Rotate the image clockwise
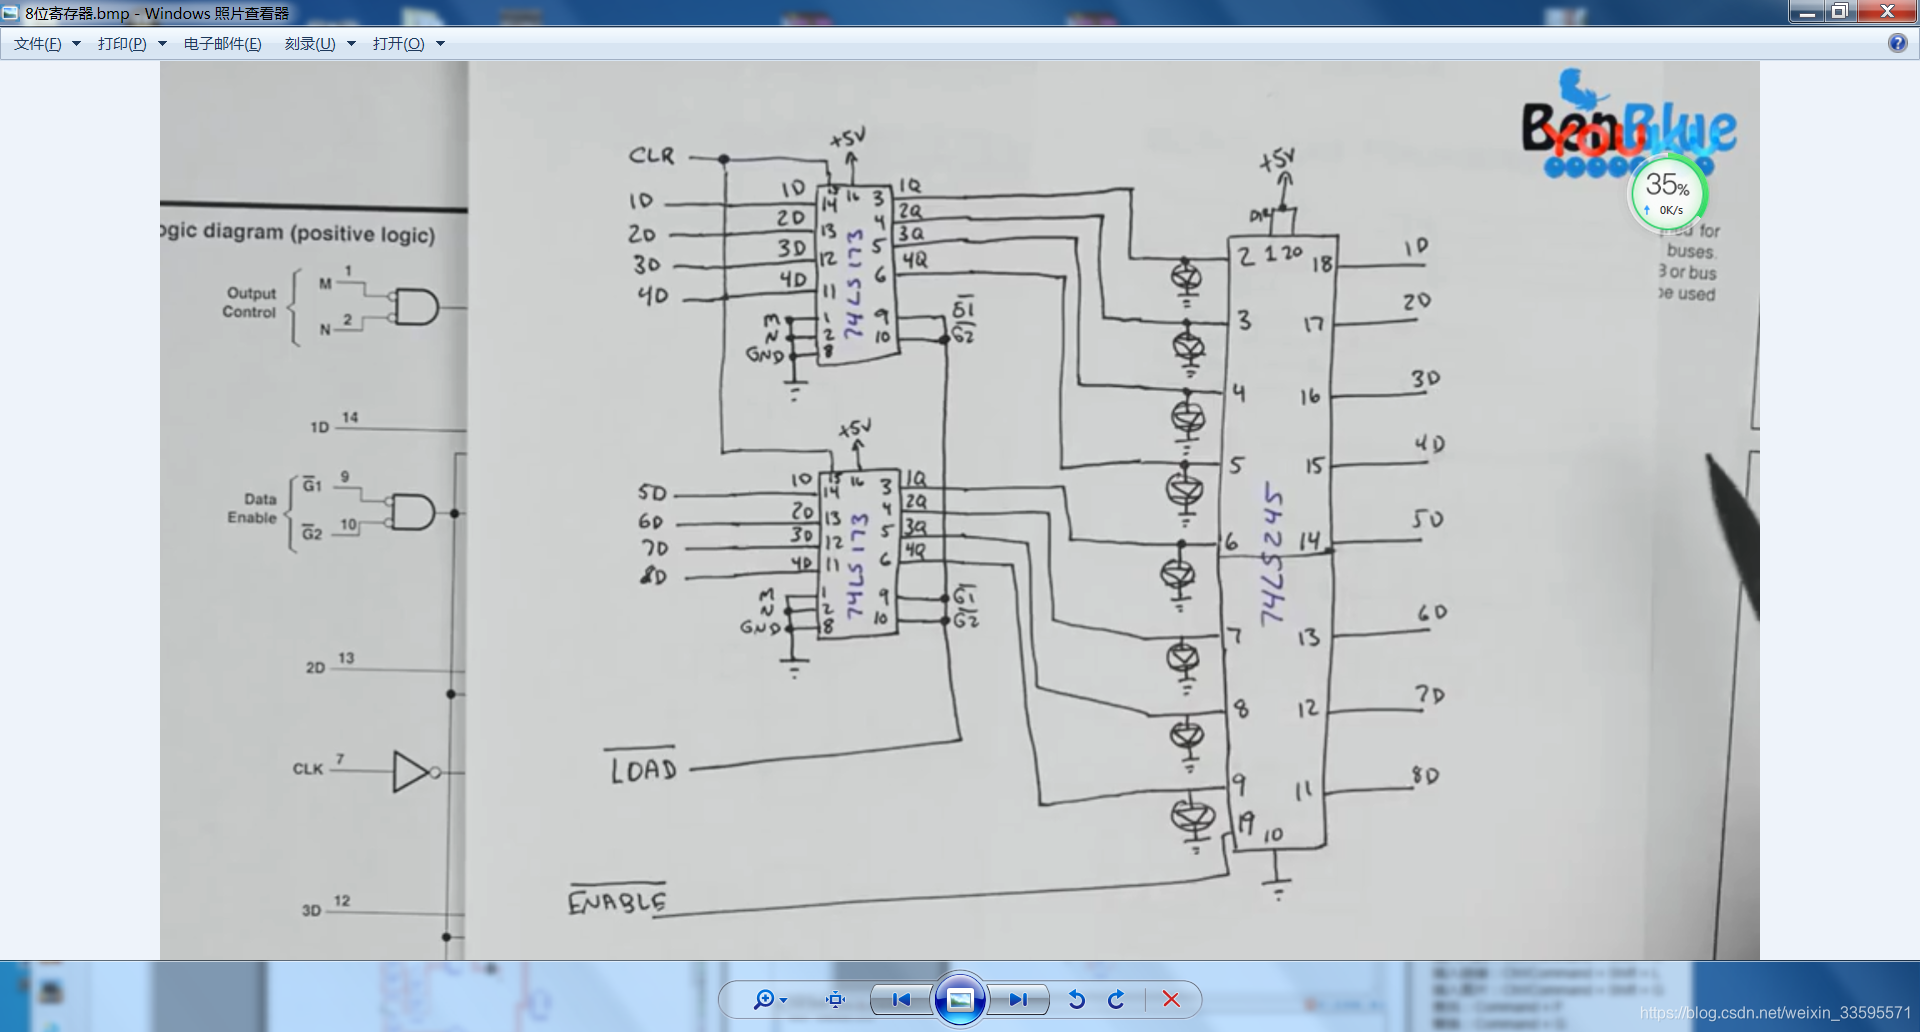This screenshot has height=1032, width=1920. pyautogui.click(x=1117, y=999)
